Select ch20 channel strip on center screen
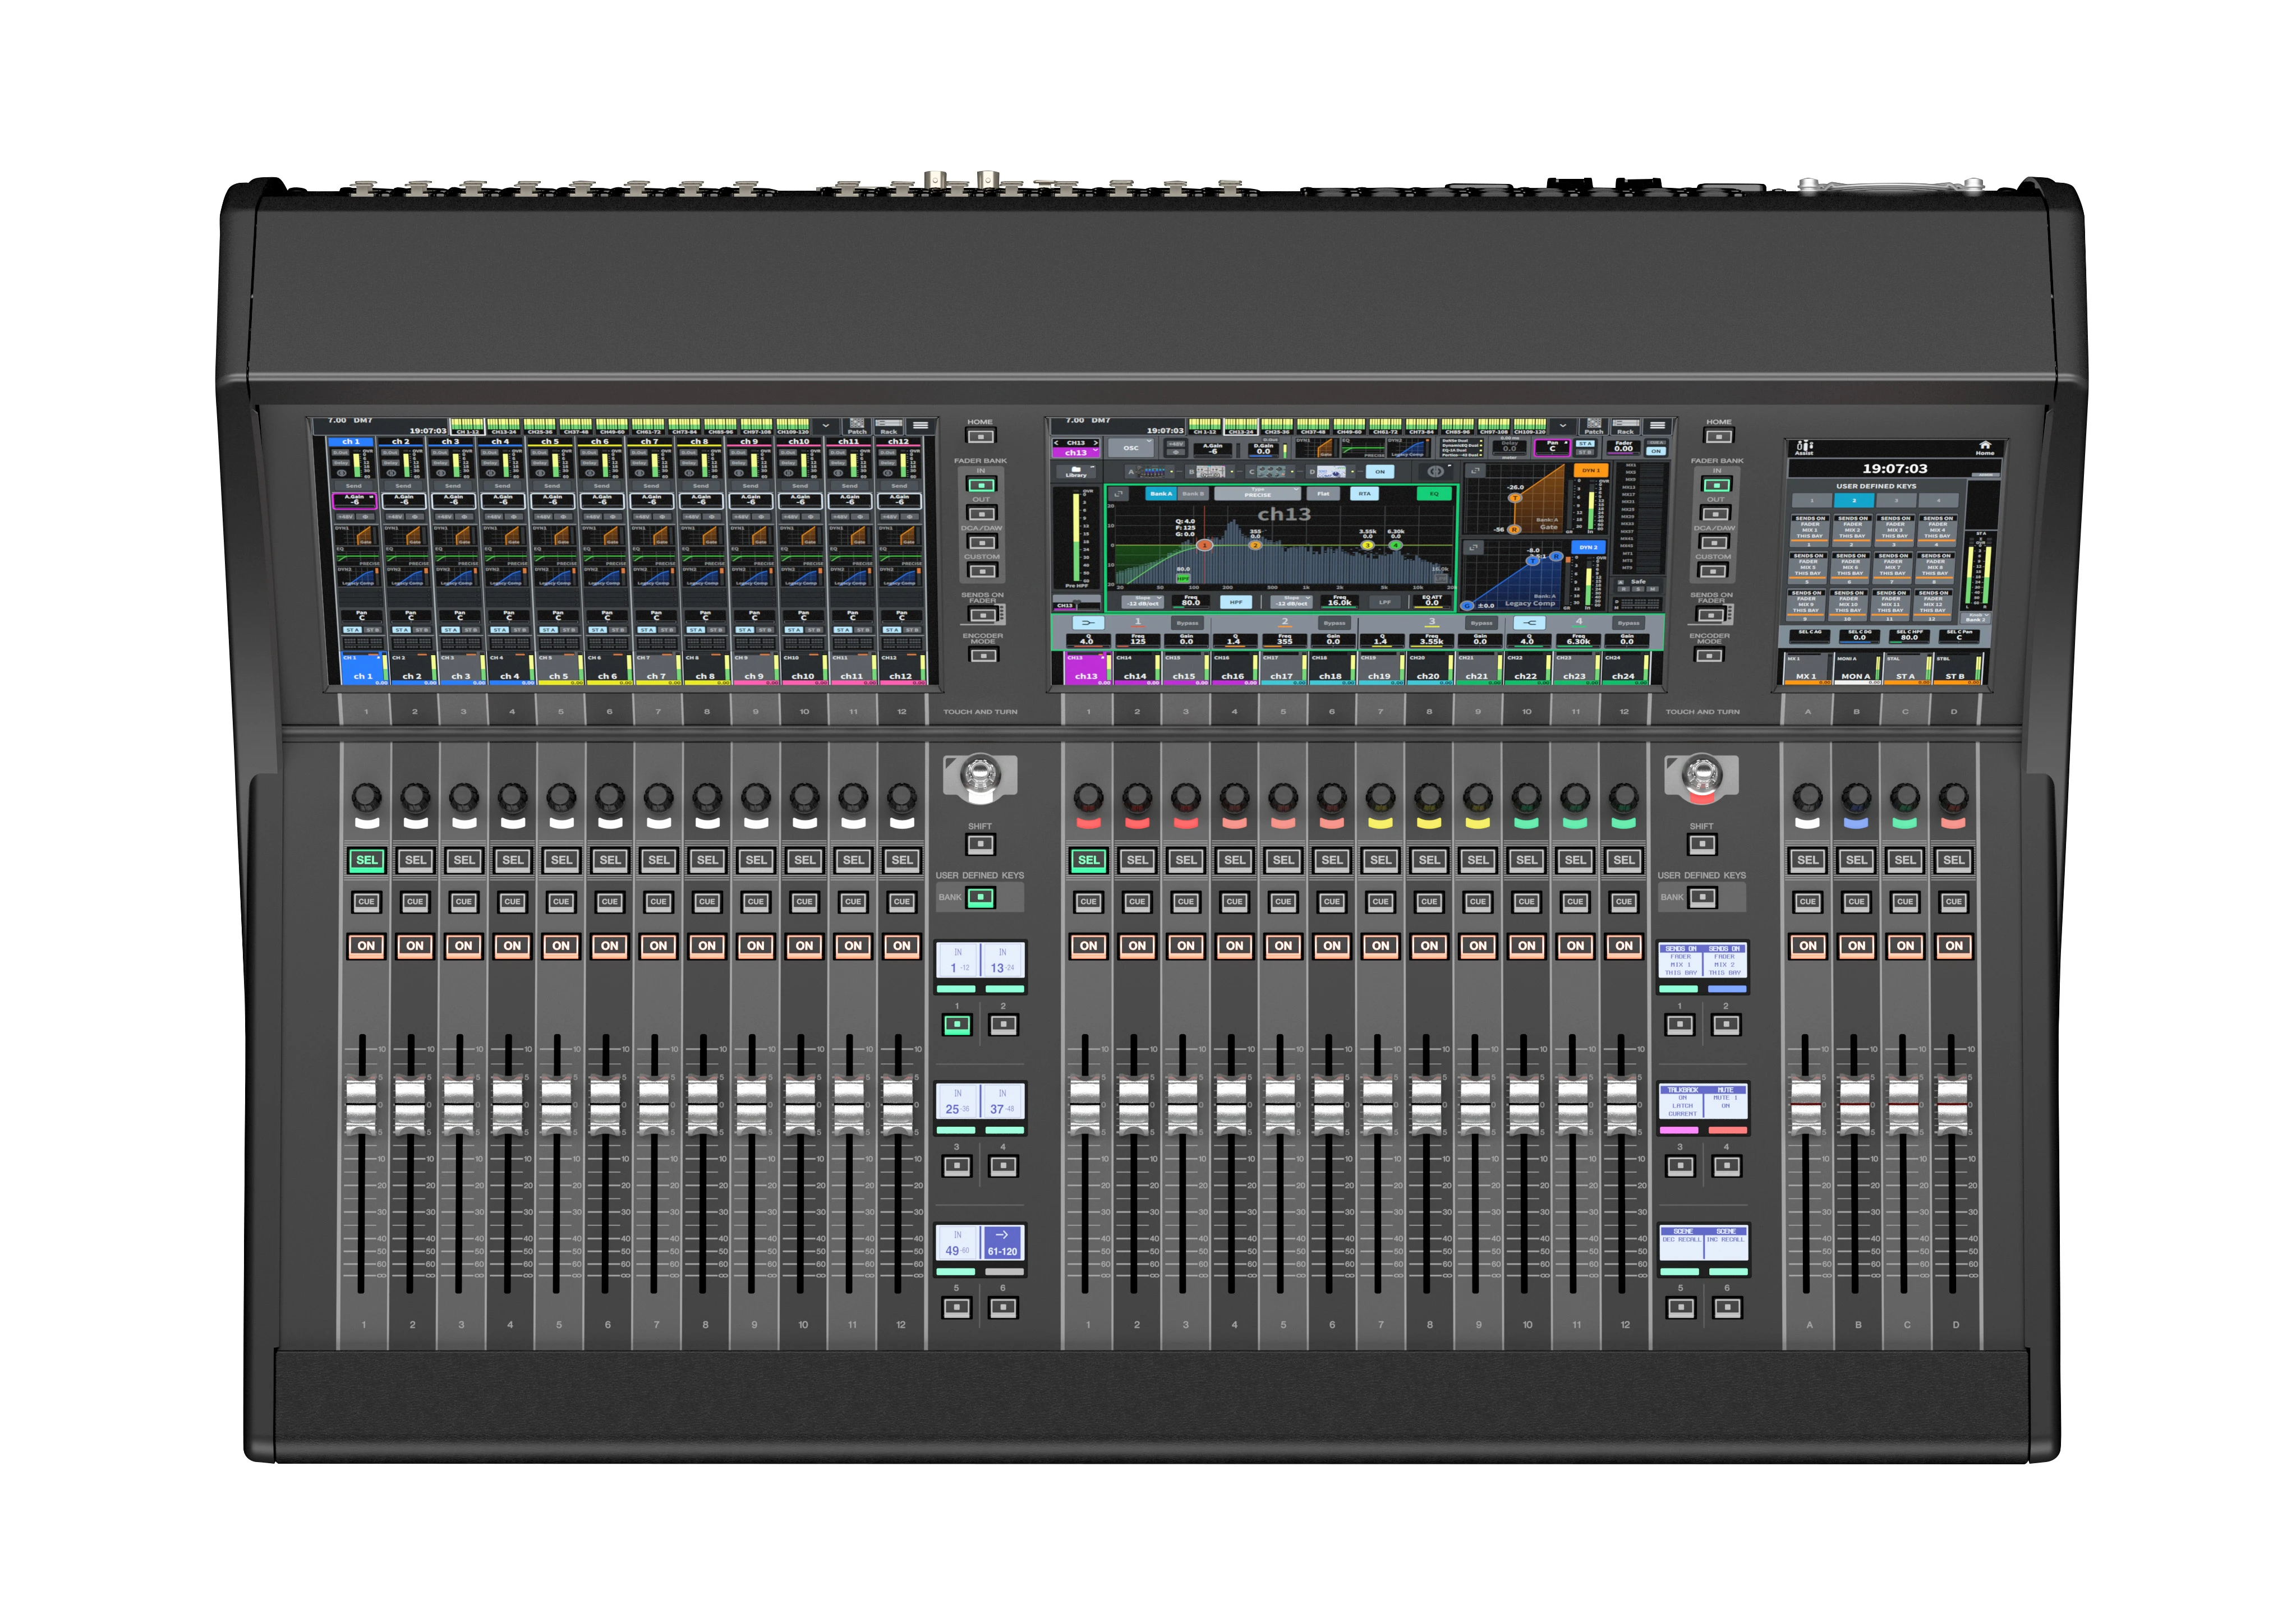This screenshot has width=2296, height=1623. tap(1427, 669)
